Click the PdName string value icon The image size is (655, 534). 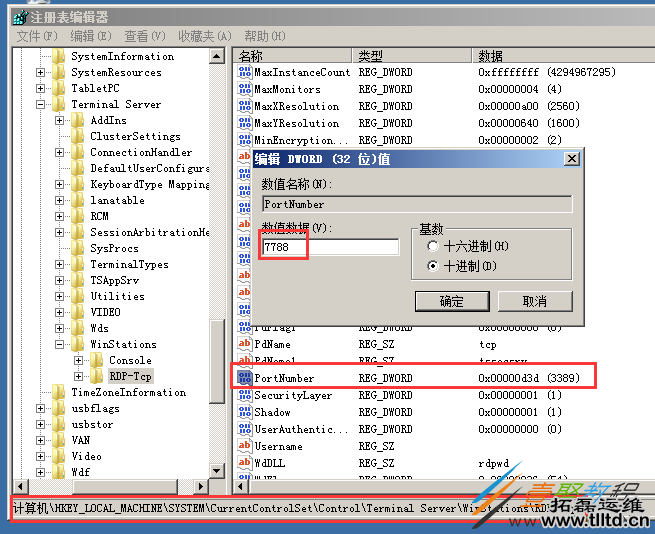244,344
